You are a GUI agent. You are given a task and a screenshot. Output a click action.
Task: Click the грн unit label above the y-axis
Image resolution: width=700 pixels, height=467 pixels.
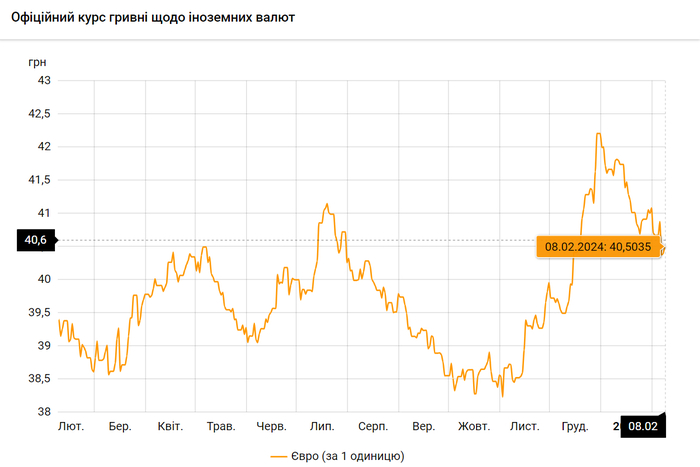coord(37,61)
